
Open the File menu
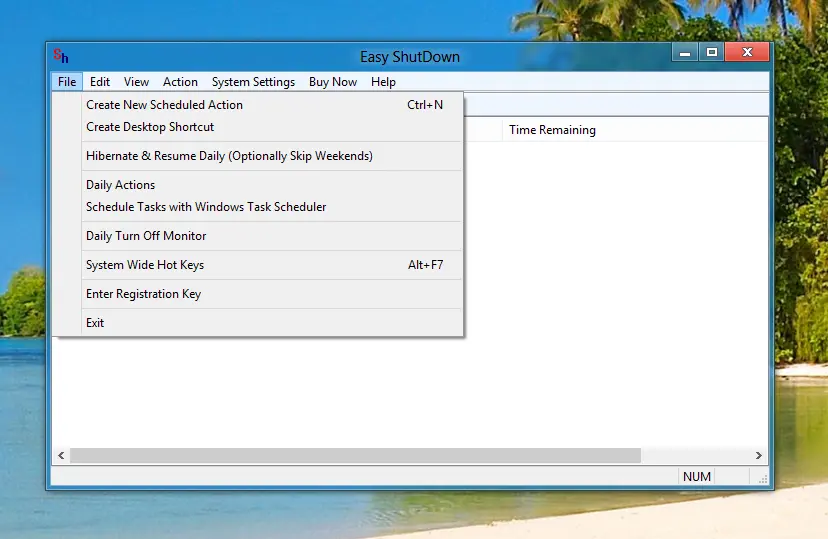click(x=67, y=82)
